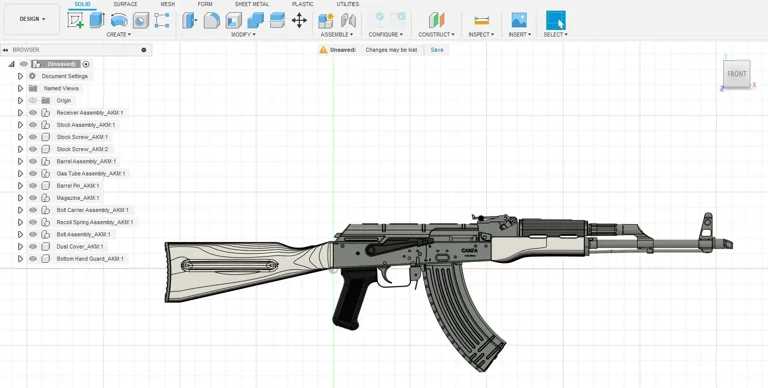The height and width of the screenshot is (388, 768).
Task: Toggle visibility of the root Unsaved component
Action: pos(24,64)
